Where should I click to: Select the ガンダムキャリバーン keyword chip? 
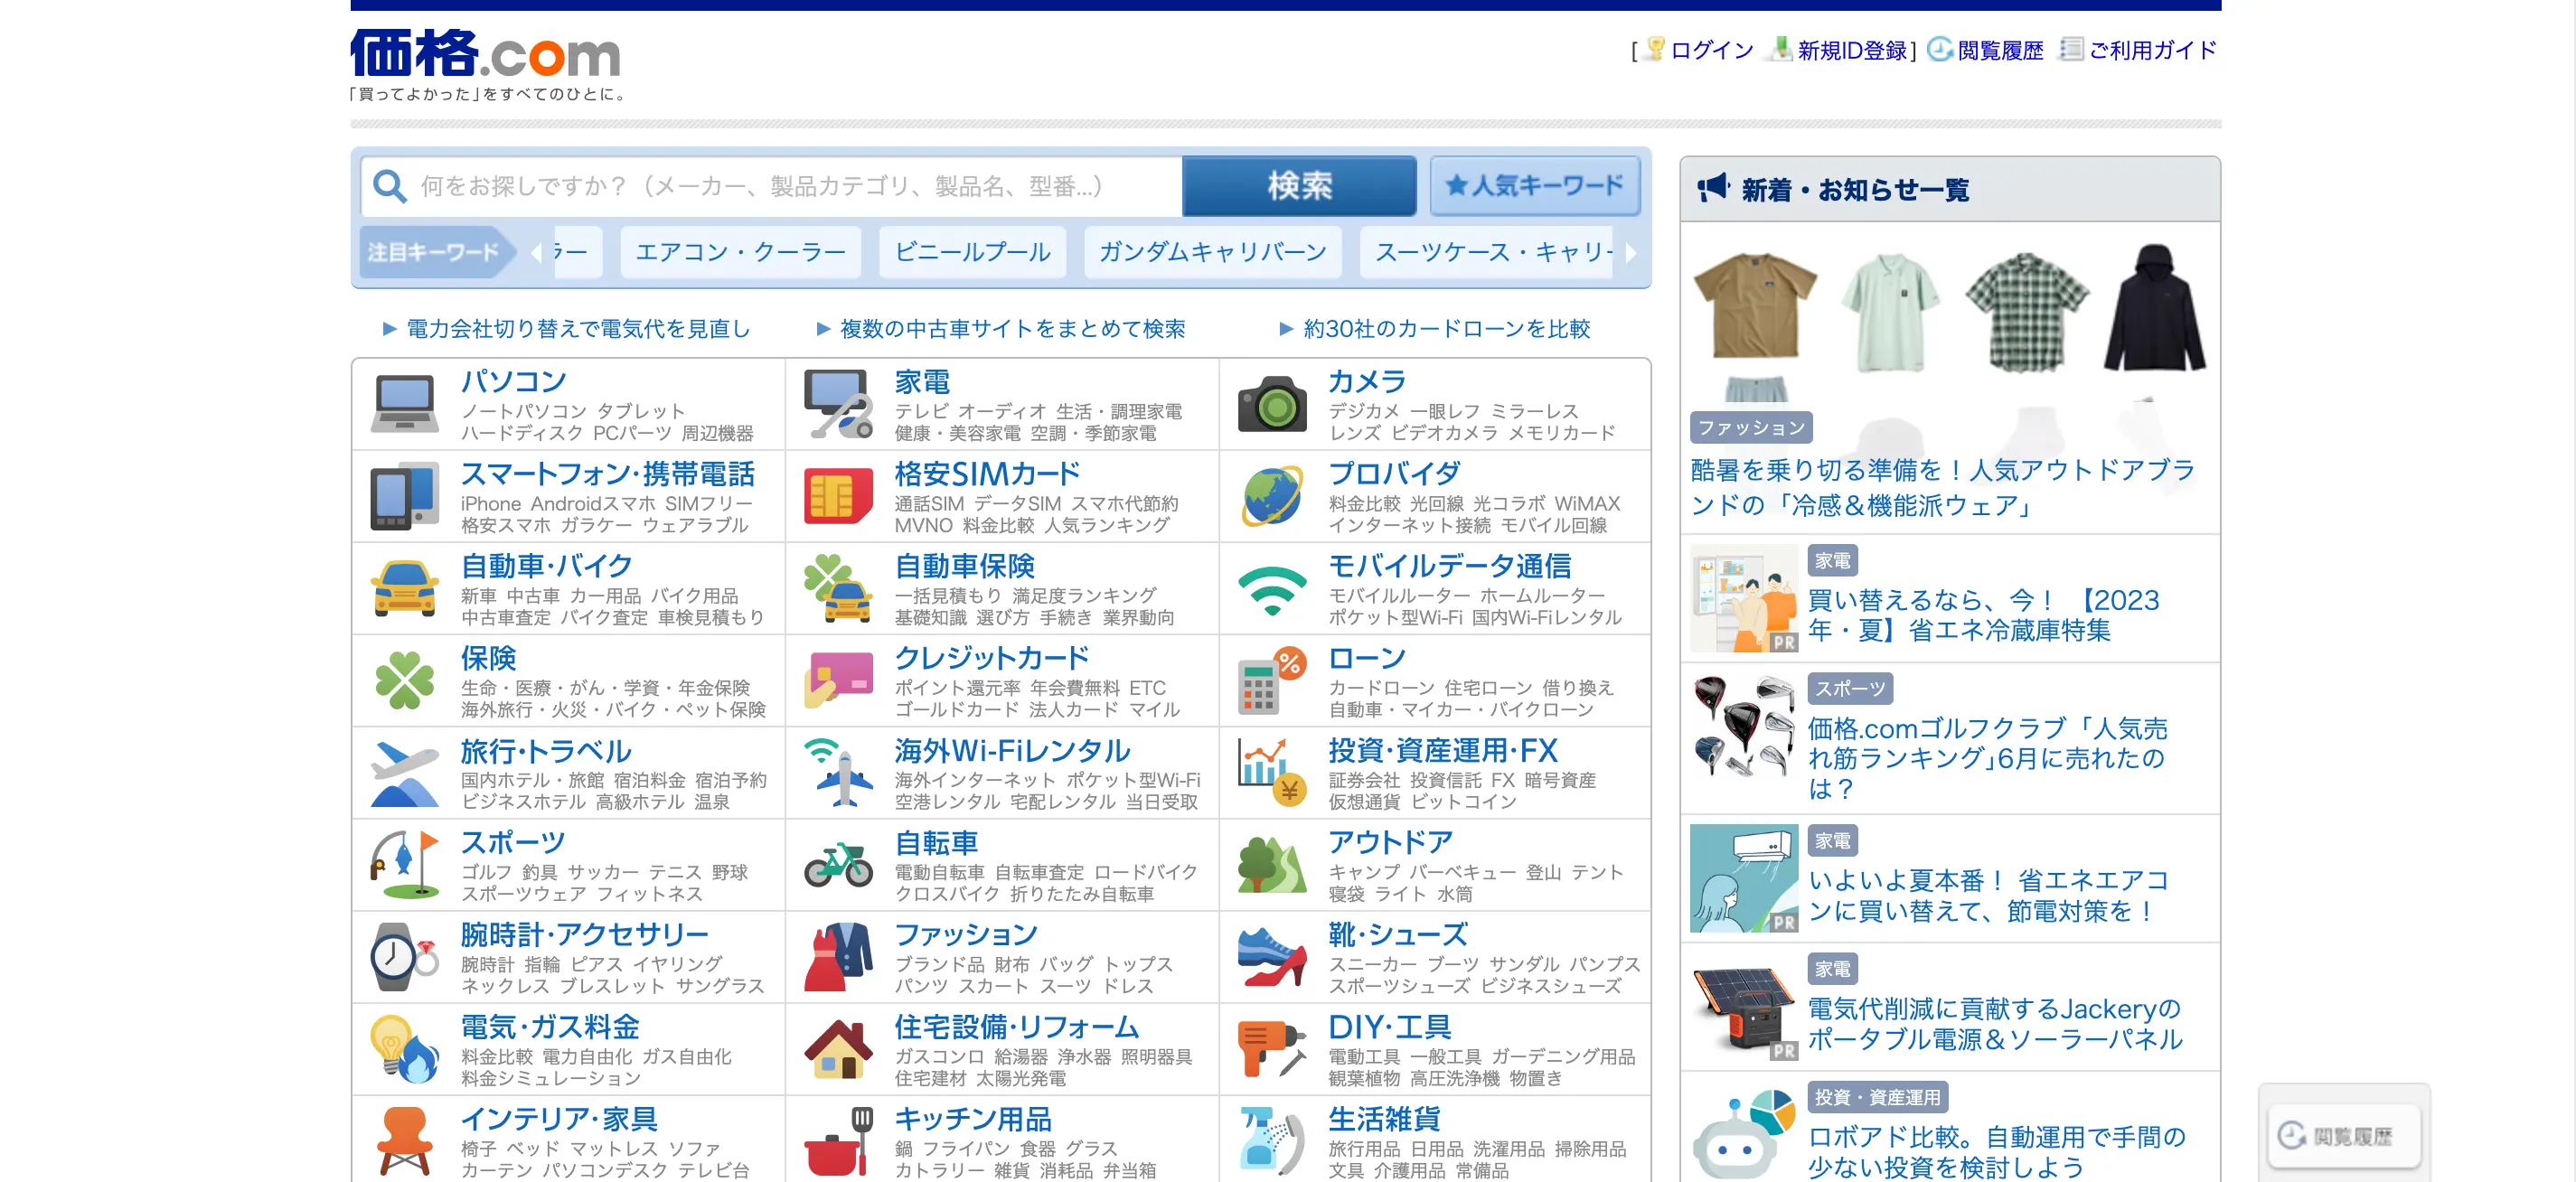tap(1212, 252)
